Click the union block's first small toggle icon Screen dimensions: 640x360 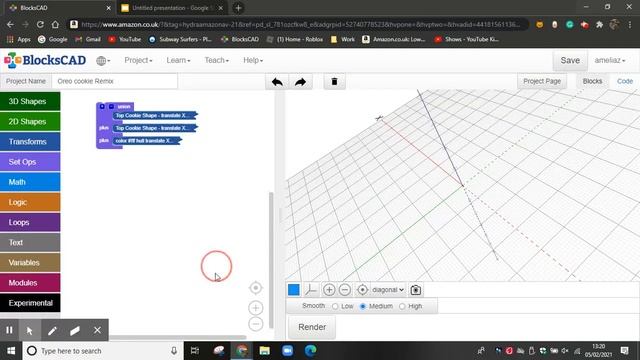tap(102, 107)
